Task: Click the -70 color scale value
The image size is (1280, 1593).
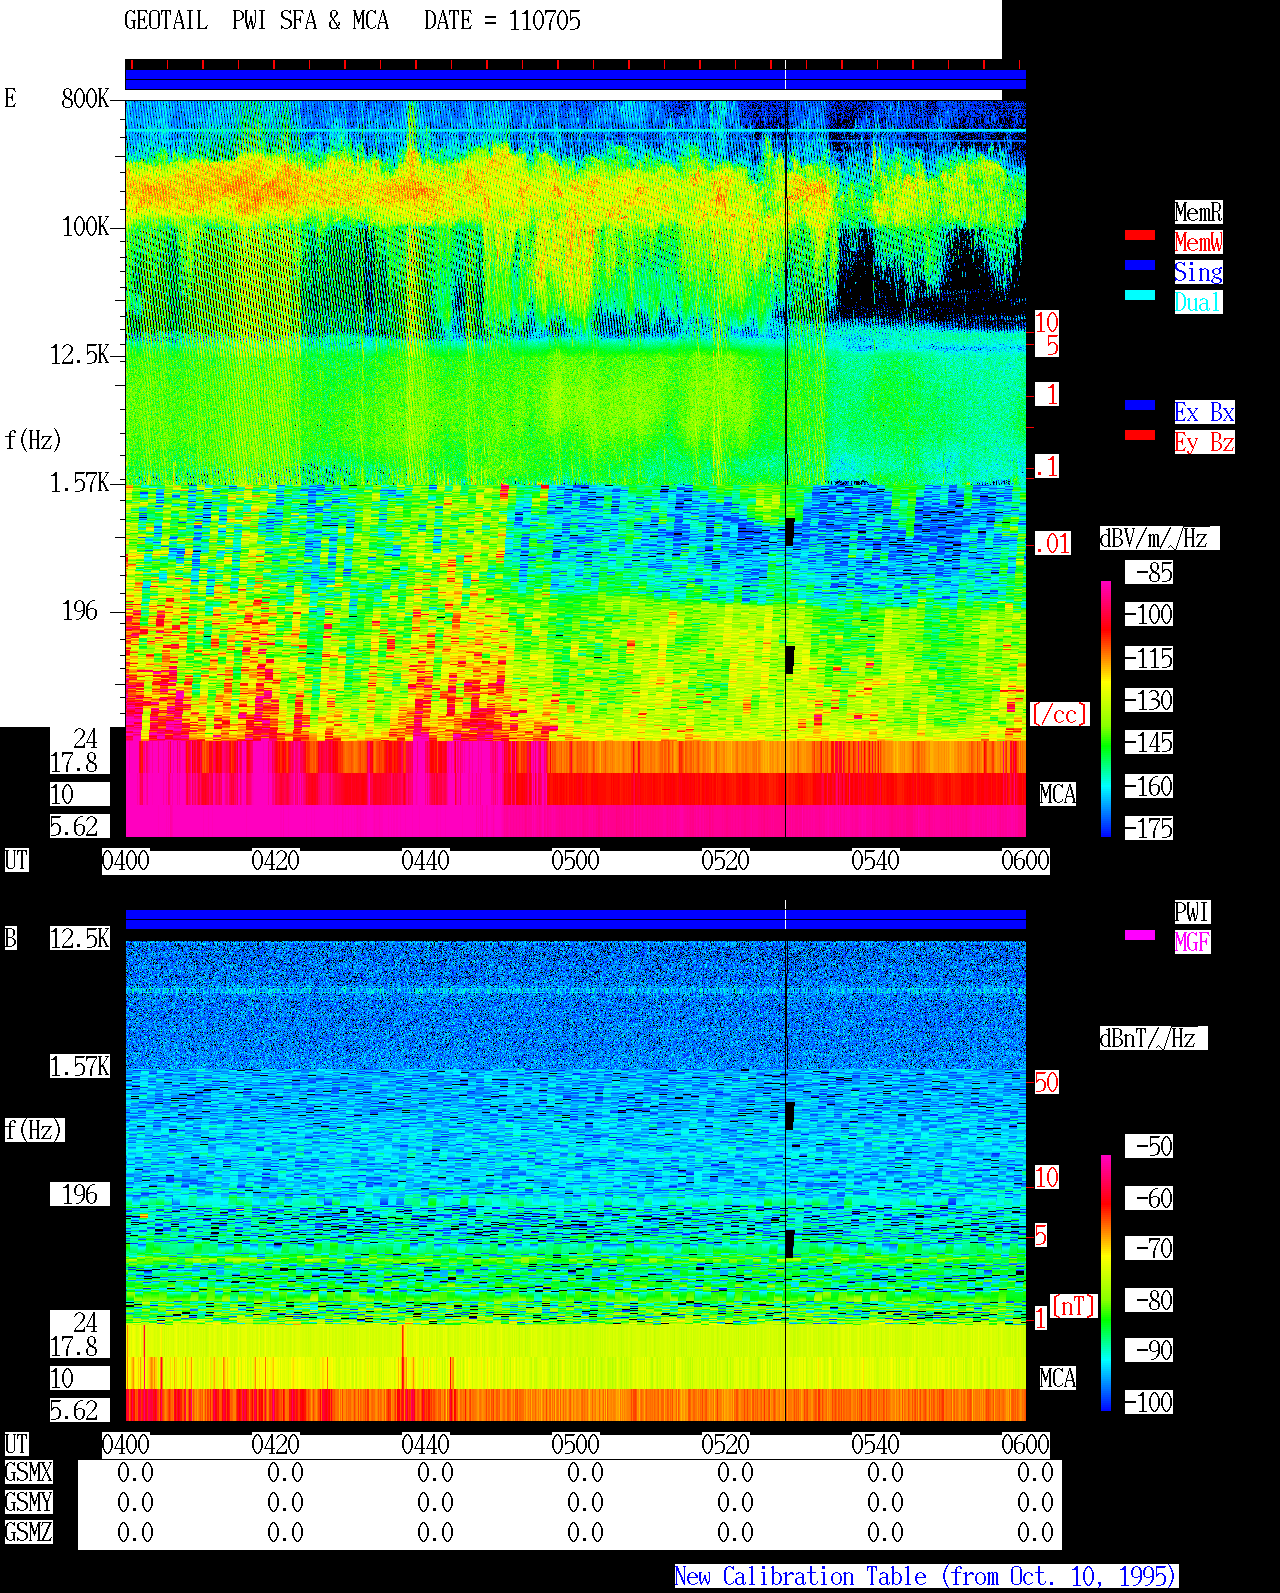Action: pos(1149,1248)
